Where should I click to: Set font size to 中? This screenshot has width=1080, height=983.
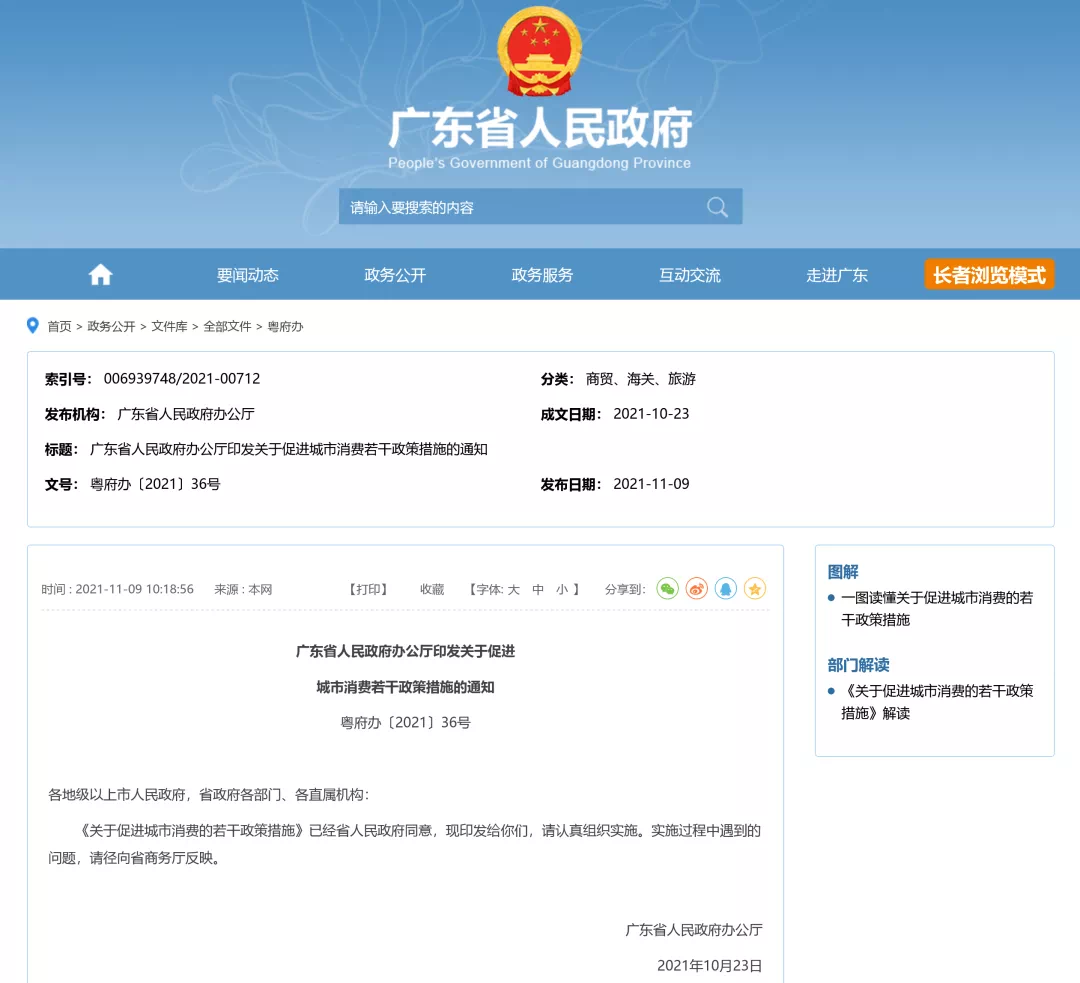tap(538, 590)
